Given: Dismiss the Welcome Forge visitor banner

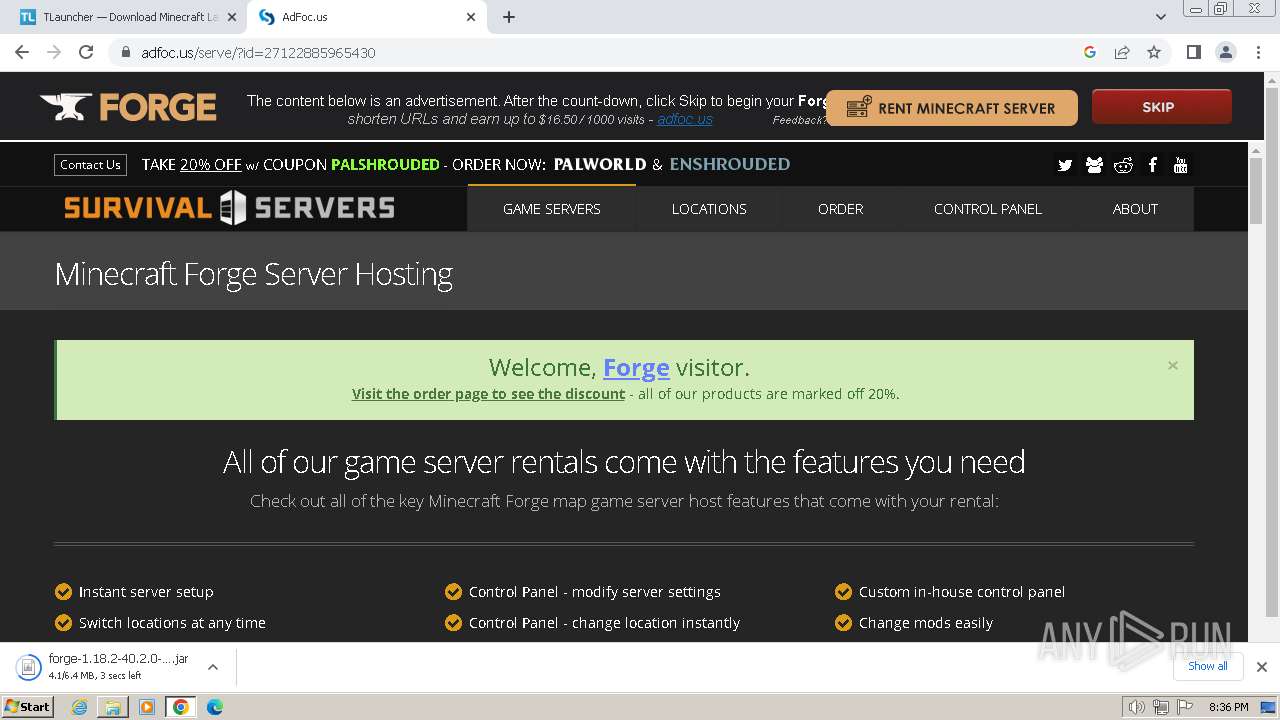Looking at the screenshot, I should [x=1172, y=365].
